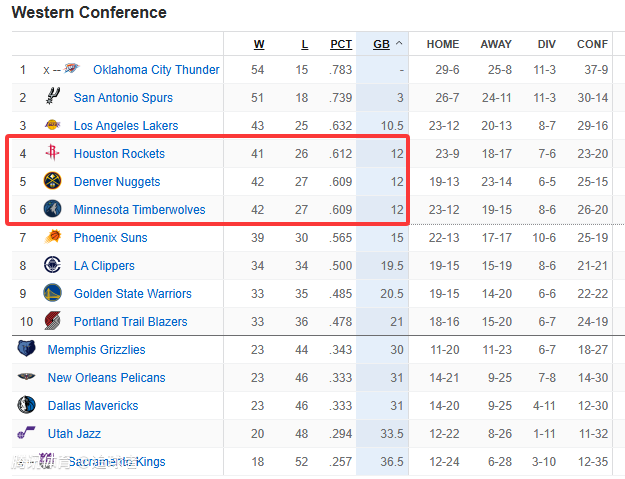
Task: Click the Los Angeles Lakers logo
Action: (x=52, y=126)
